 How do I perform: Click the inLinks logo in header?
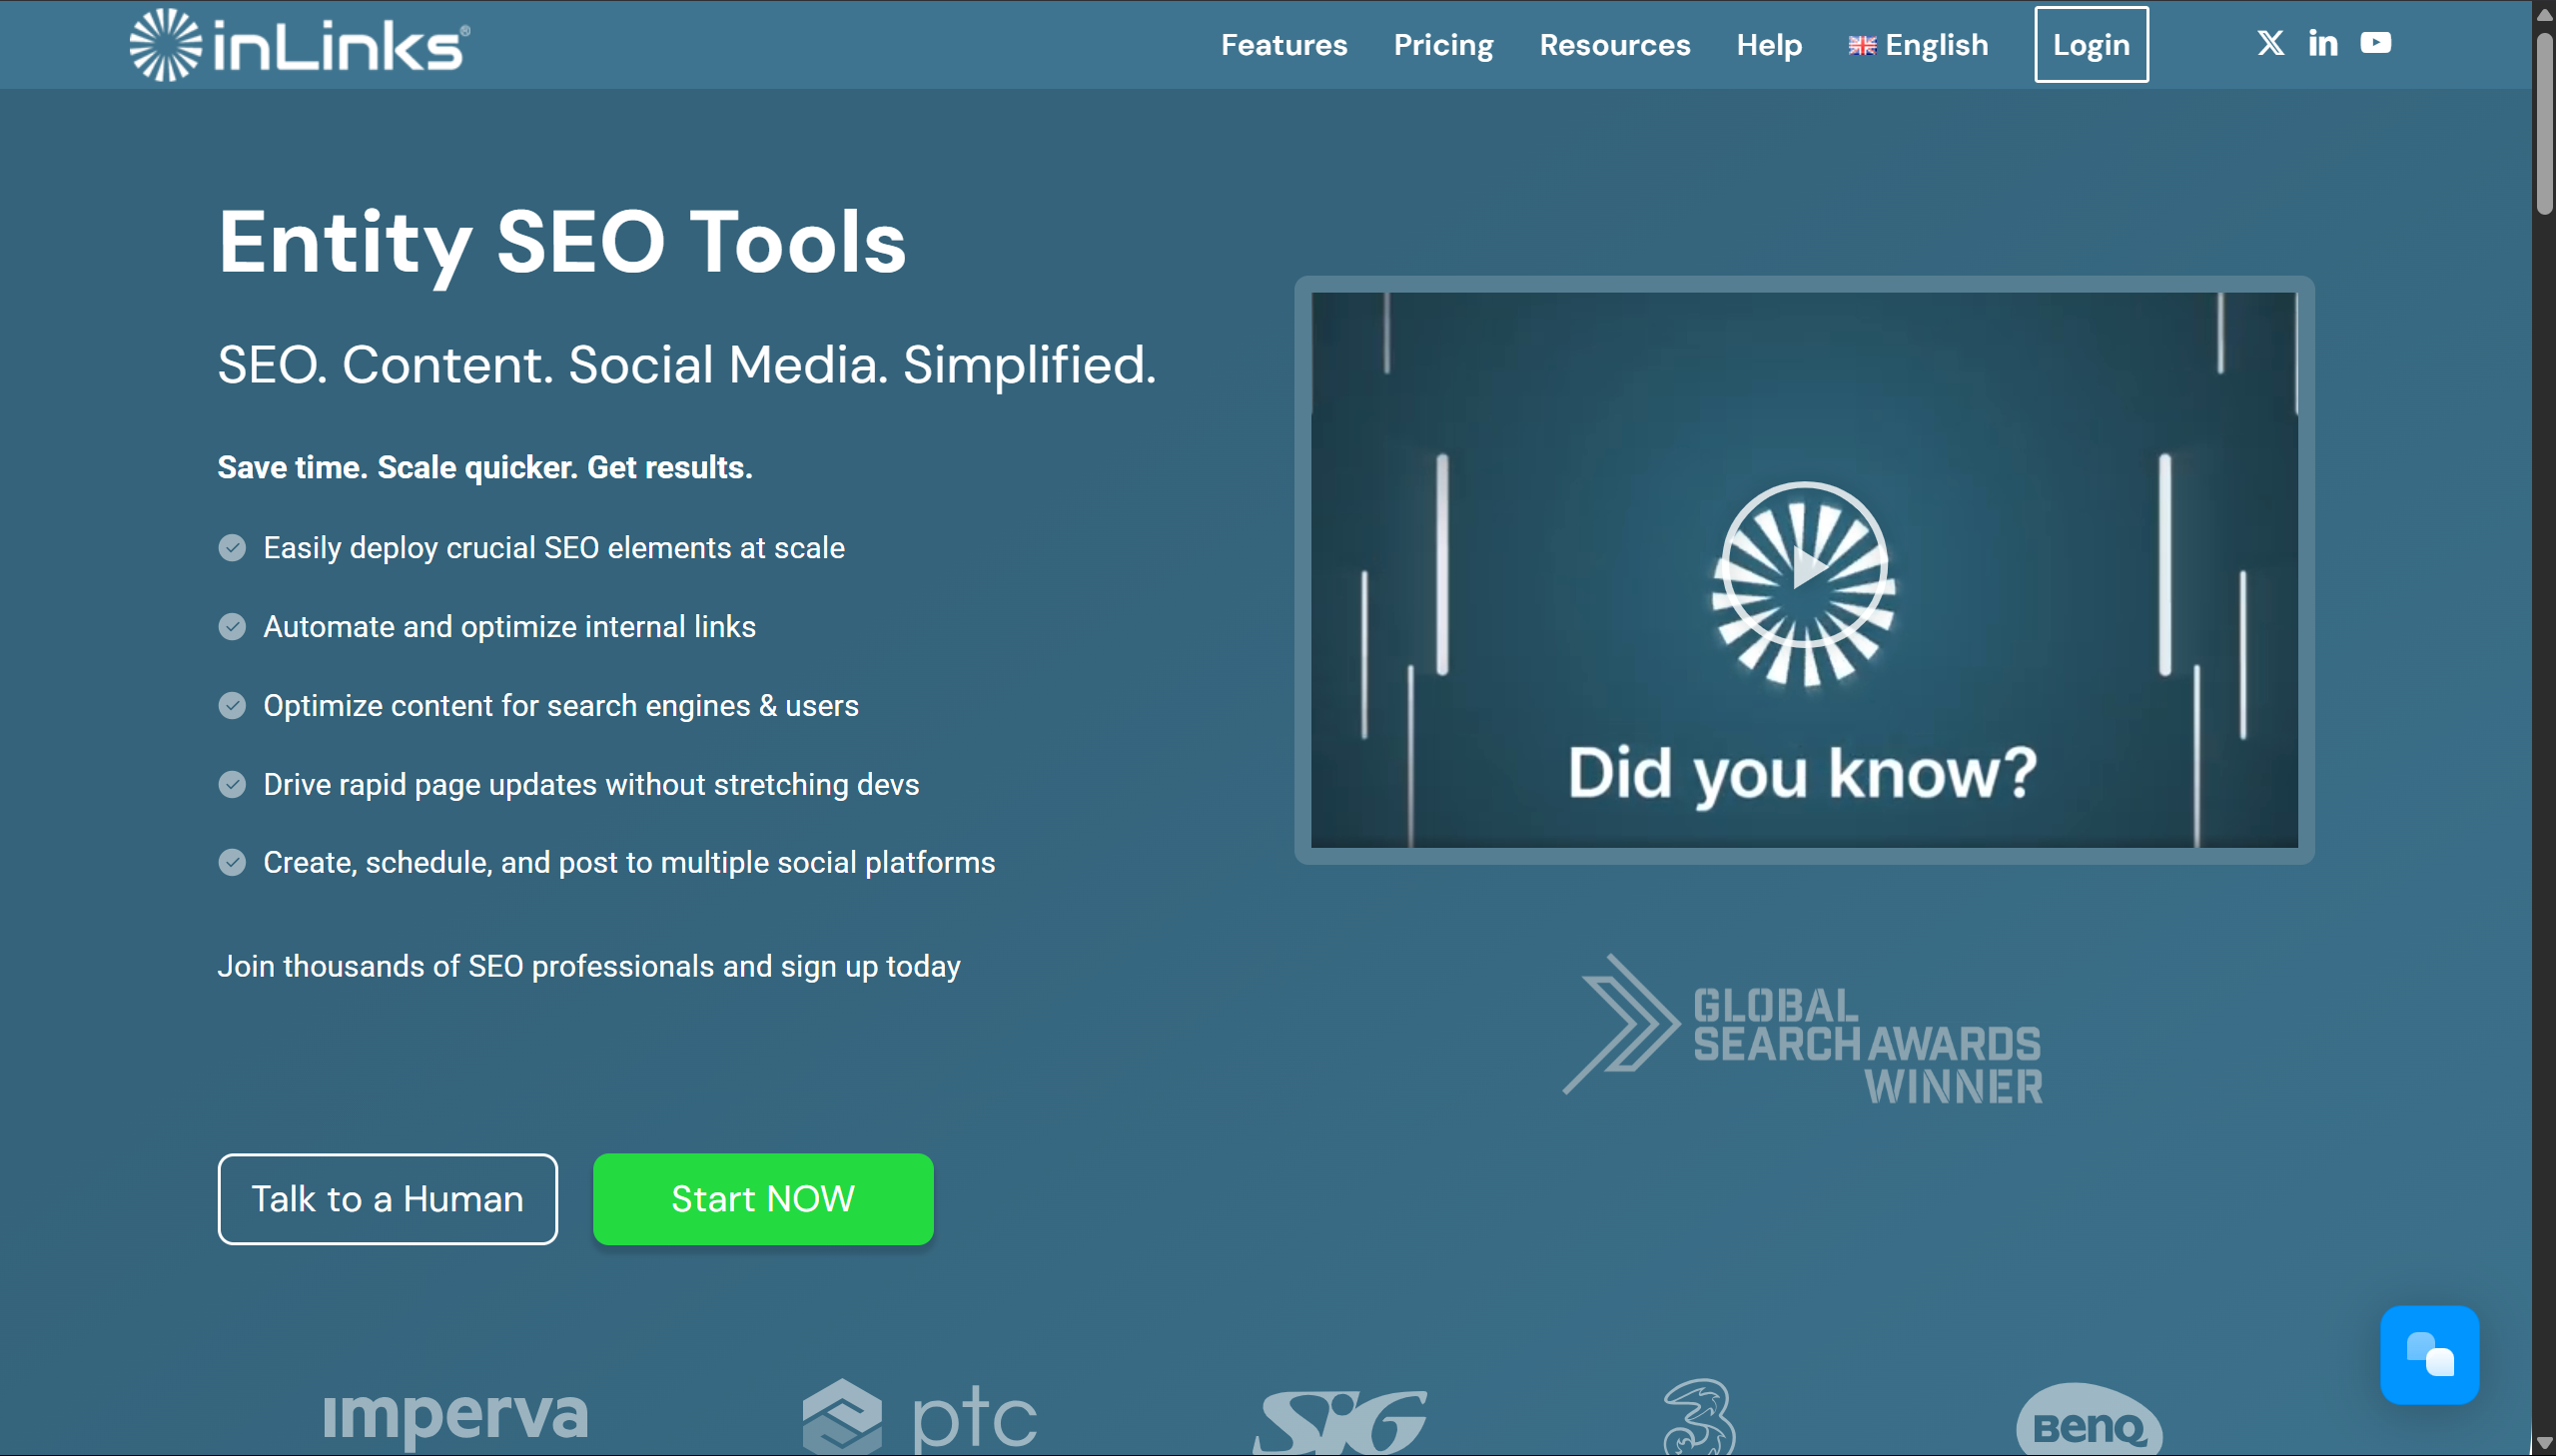click(299, 45)
